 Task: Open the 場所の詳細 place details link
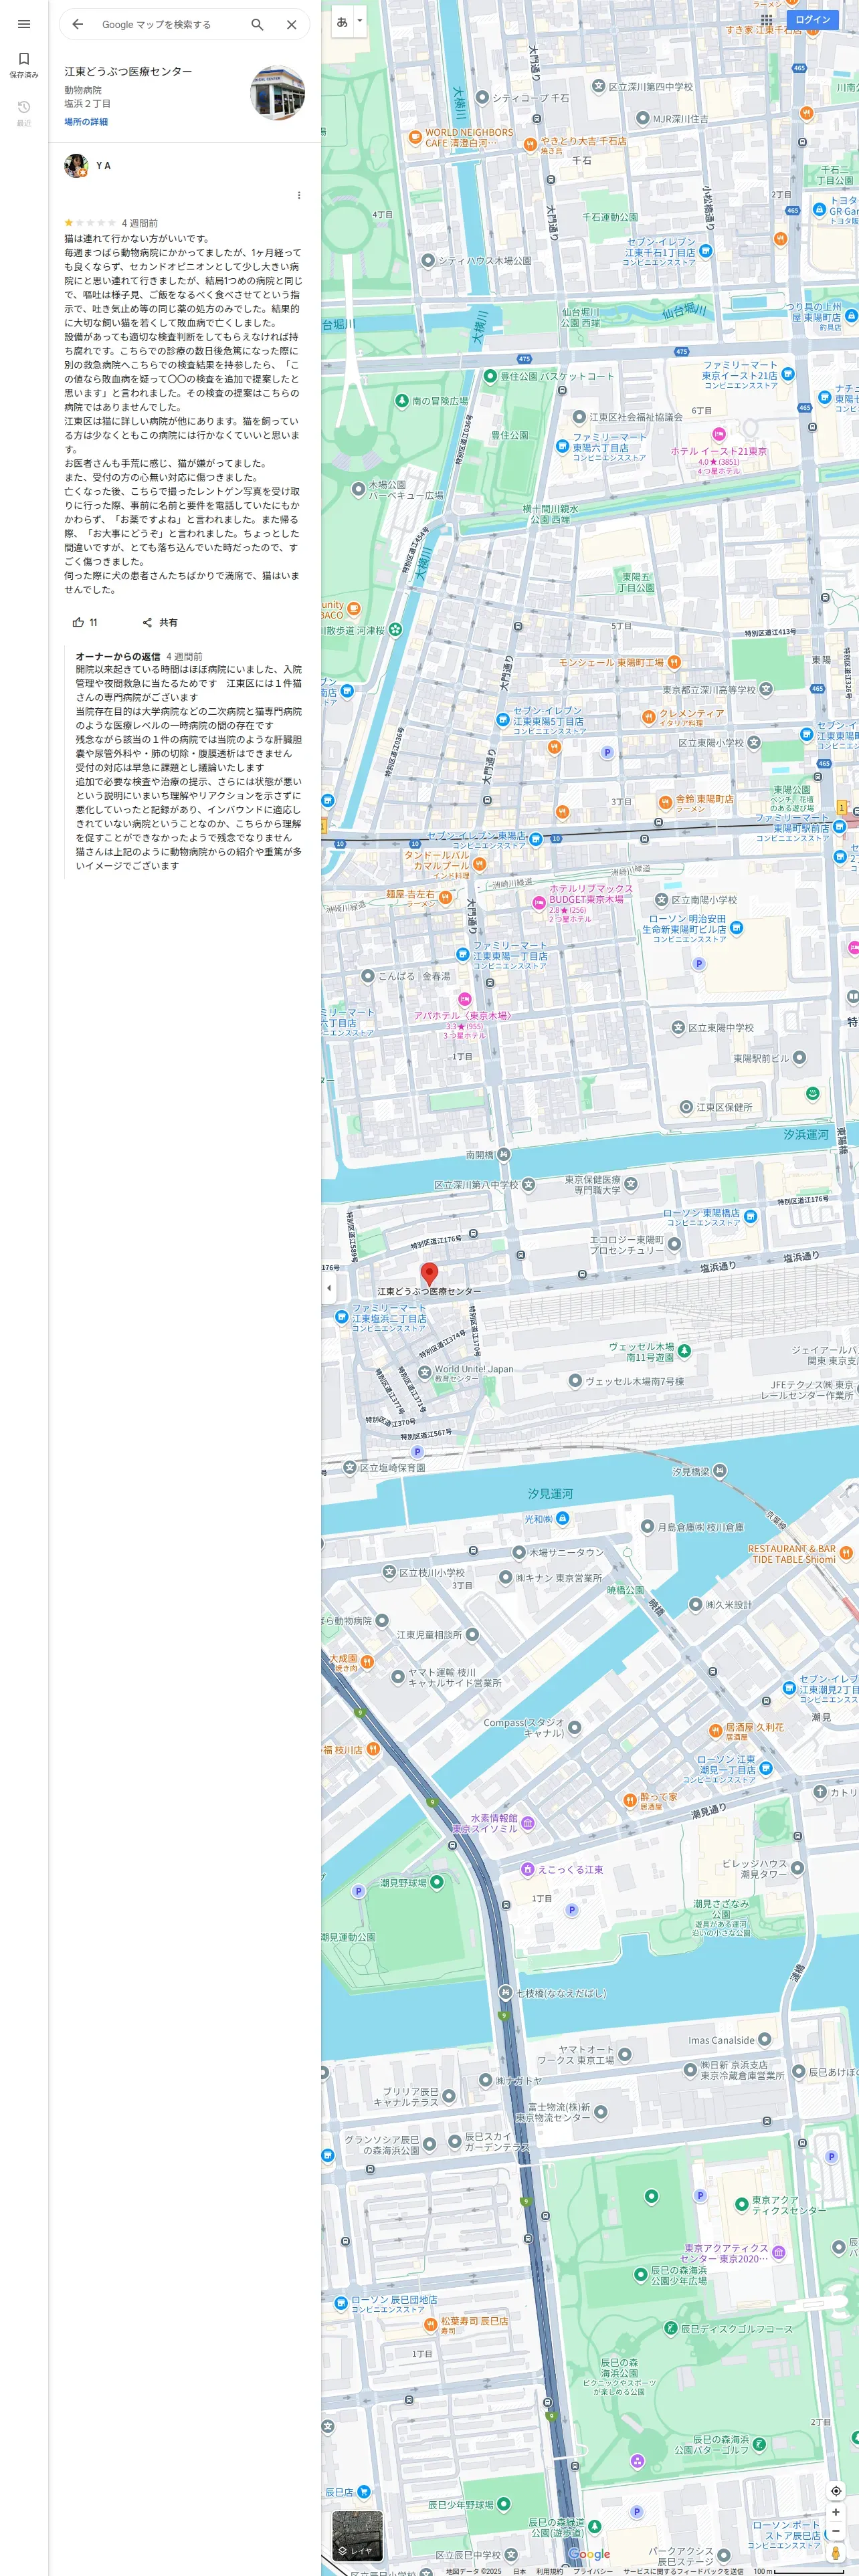(x=86, y=122)
